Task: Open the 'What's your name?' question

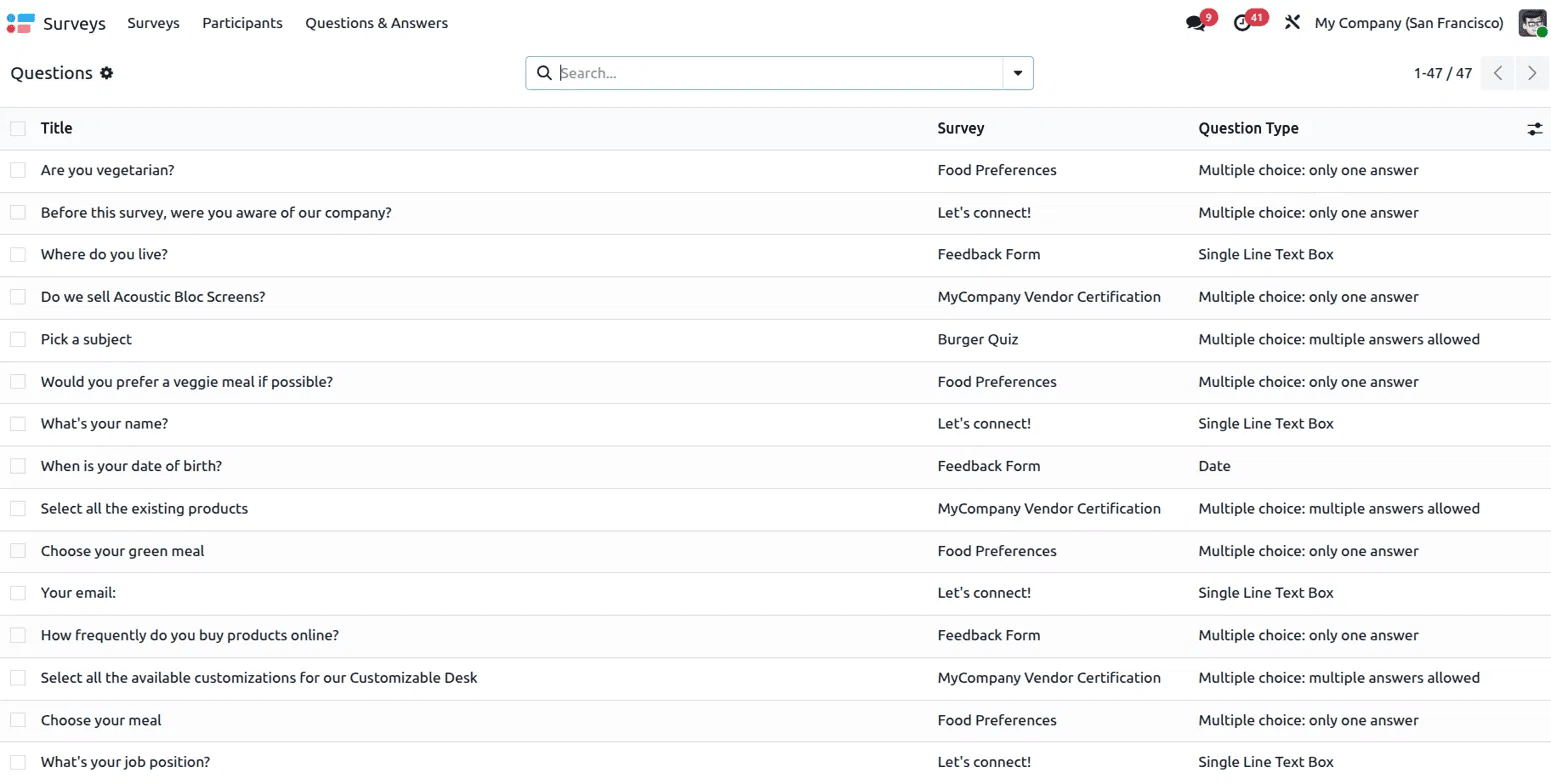Action: click(104, 423)
